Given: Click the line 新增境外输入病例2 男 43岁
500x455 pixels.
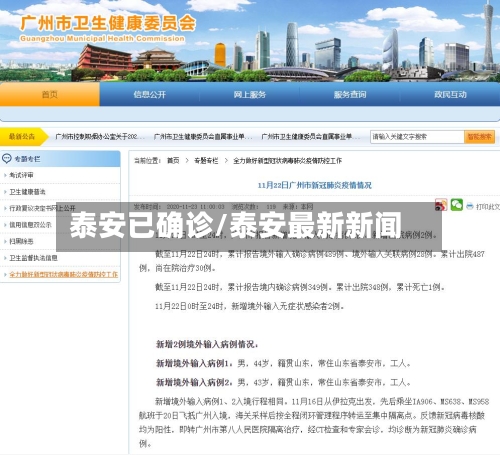Looking at the screenshot, I should click(283, 382).
